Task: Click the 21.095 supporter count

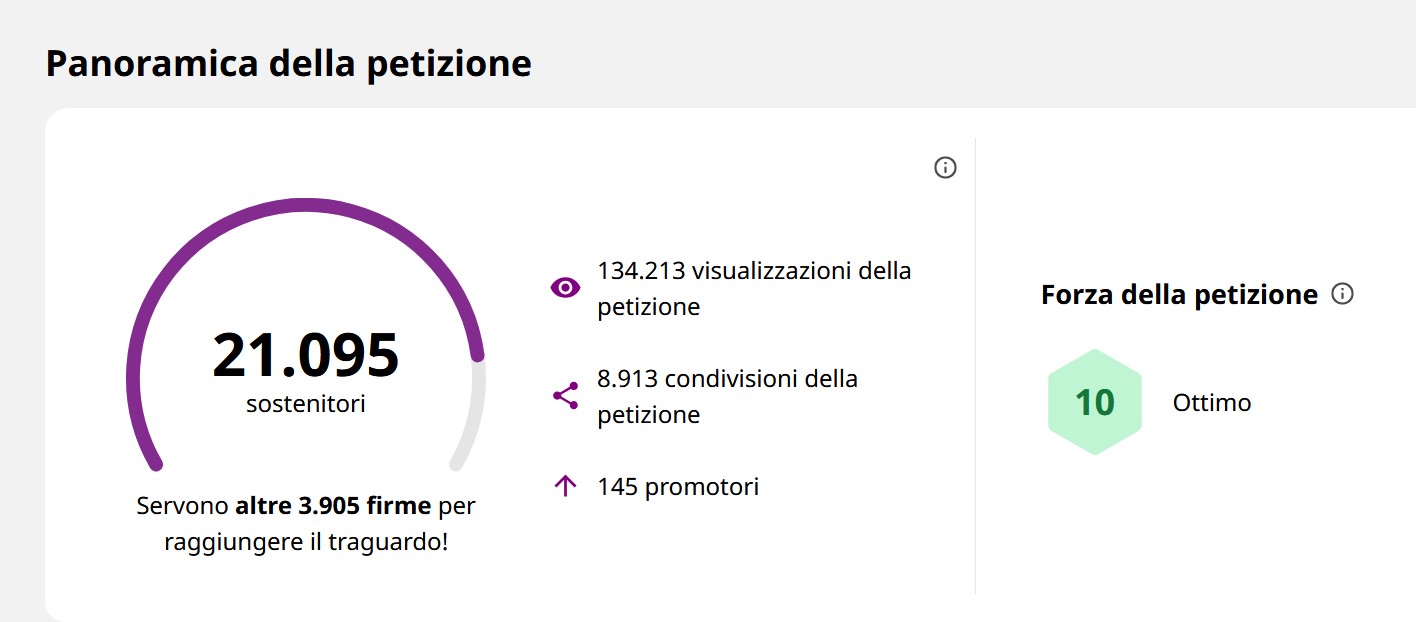Action: tap(306, 355)
